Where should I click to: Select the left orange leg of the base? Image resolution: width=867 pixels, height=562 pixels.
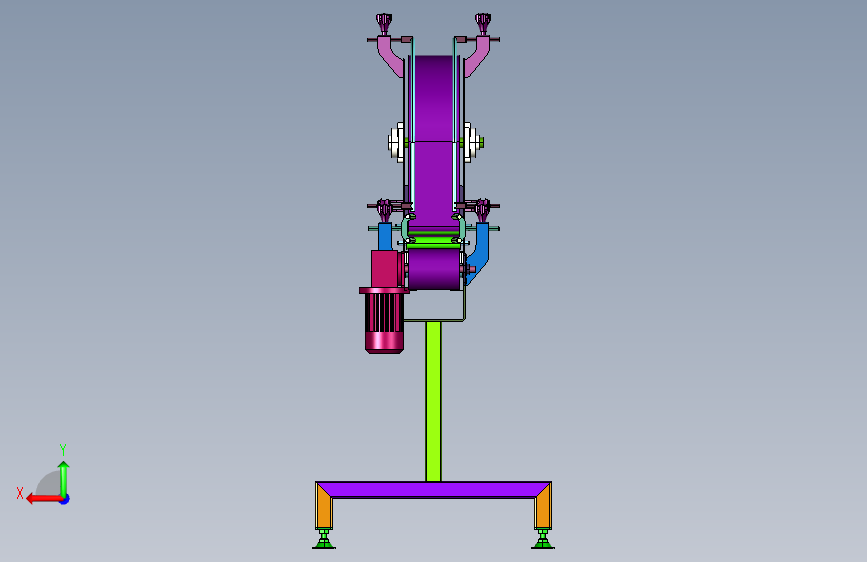click(x=323, y=506)
